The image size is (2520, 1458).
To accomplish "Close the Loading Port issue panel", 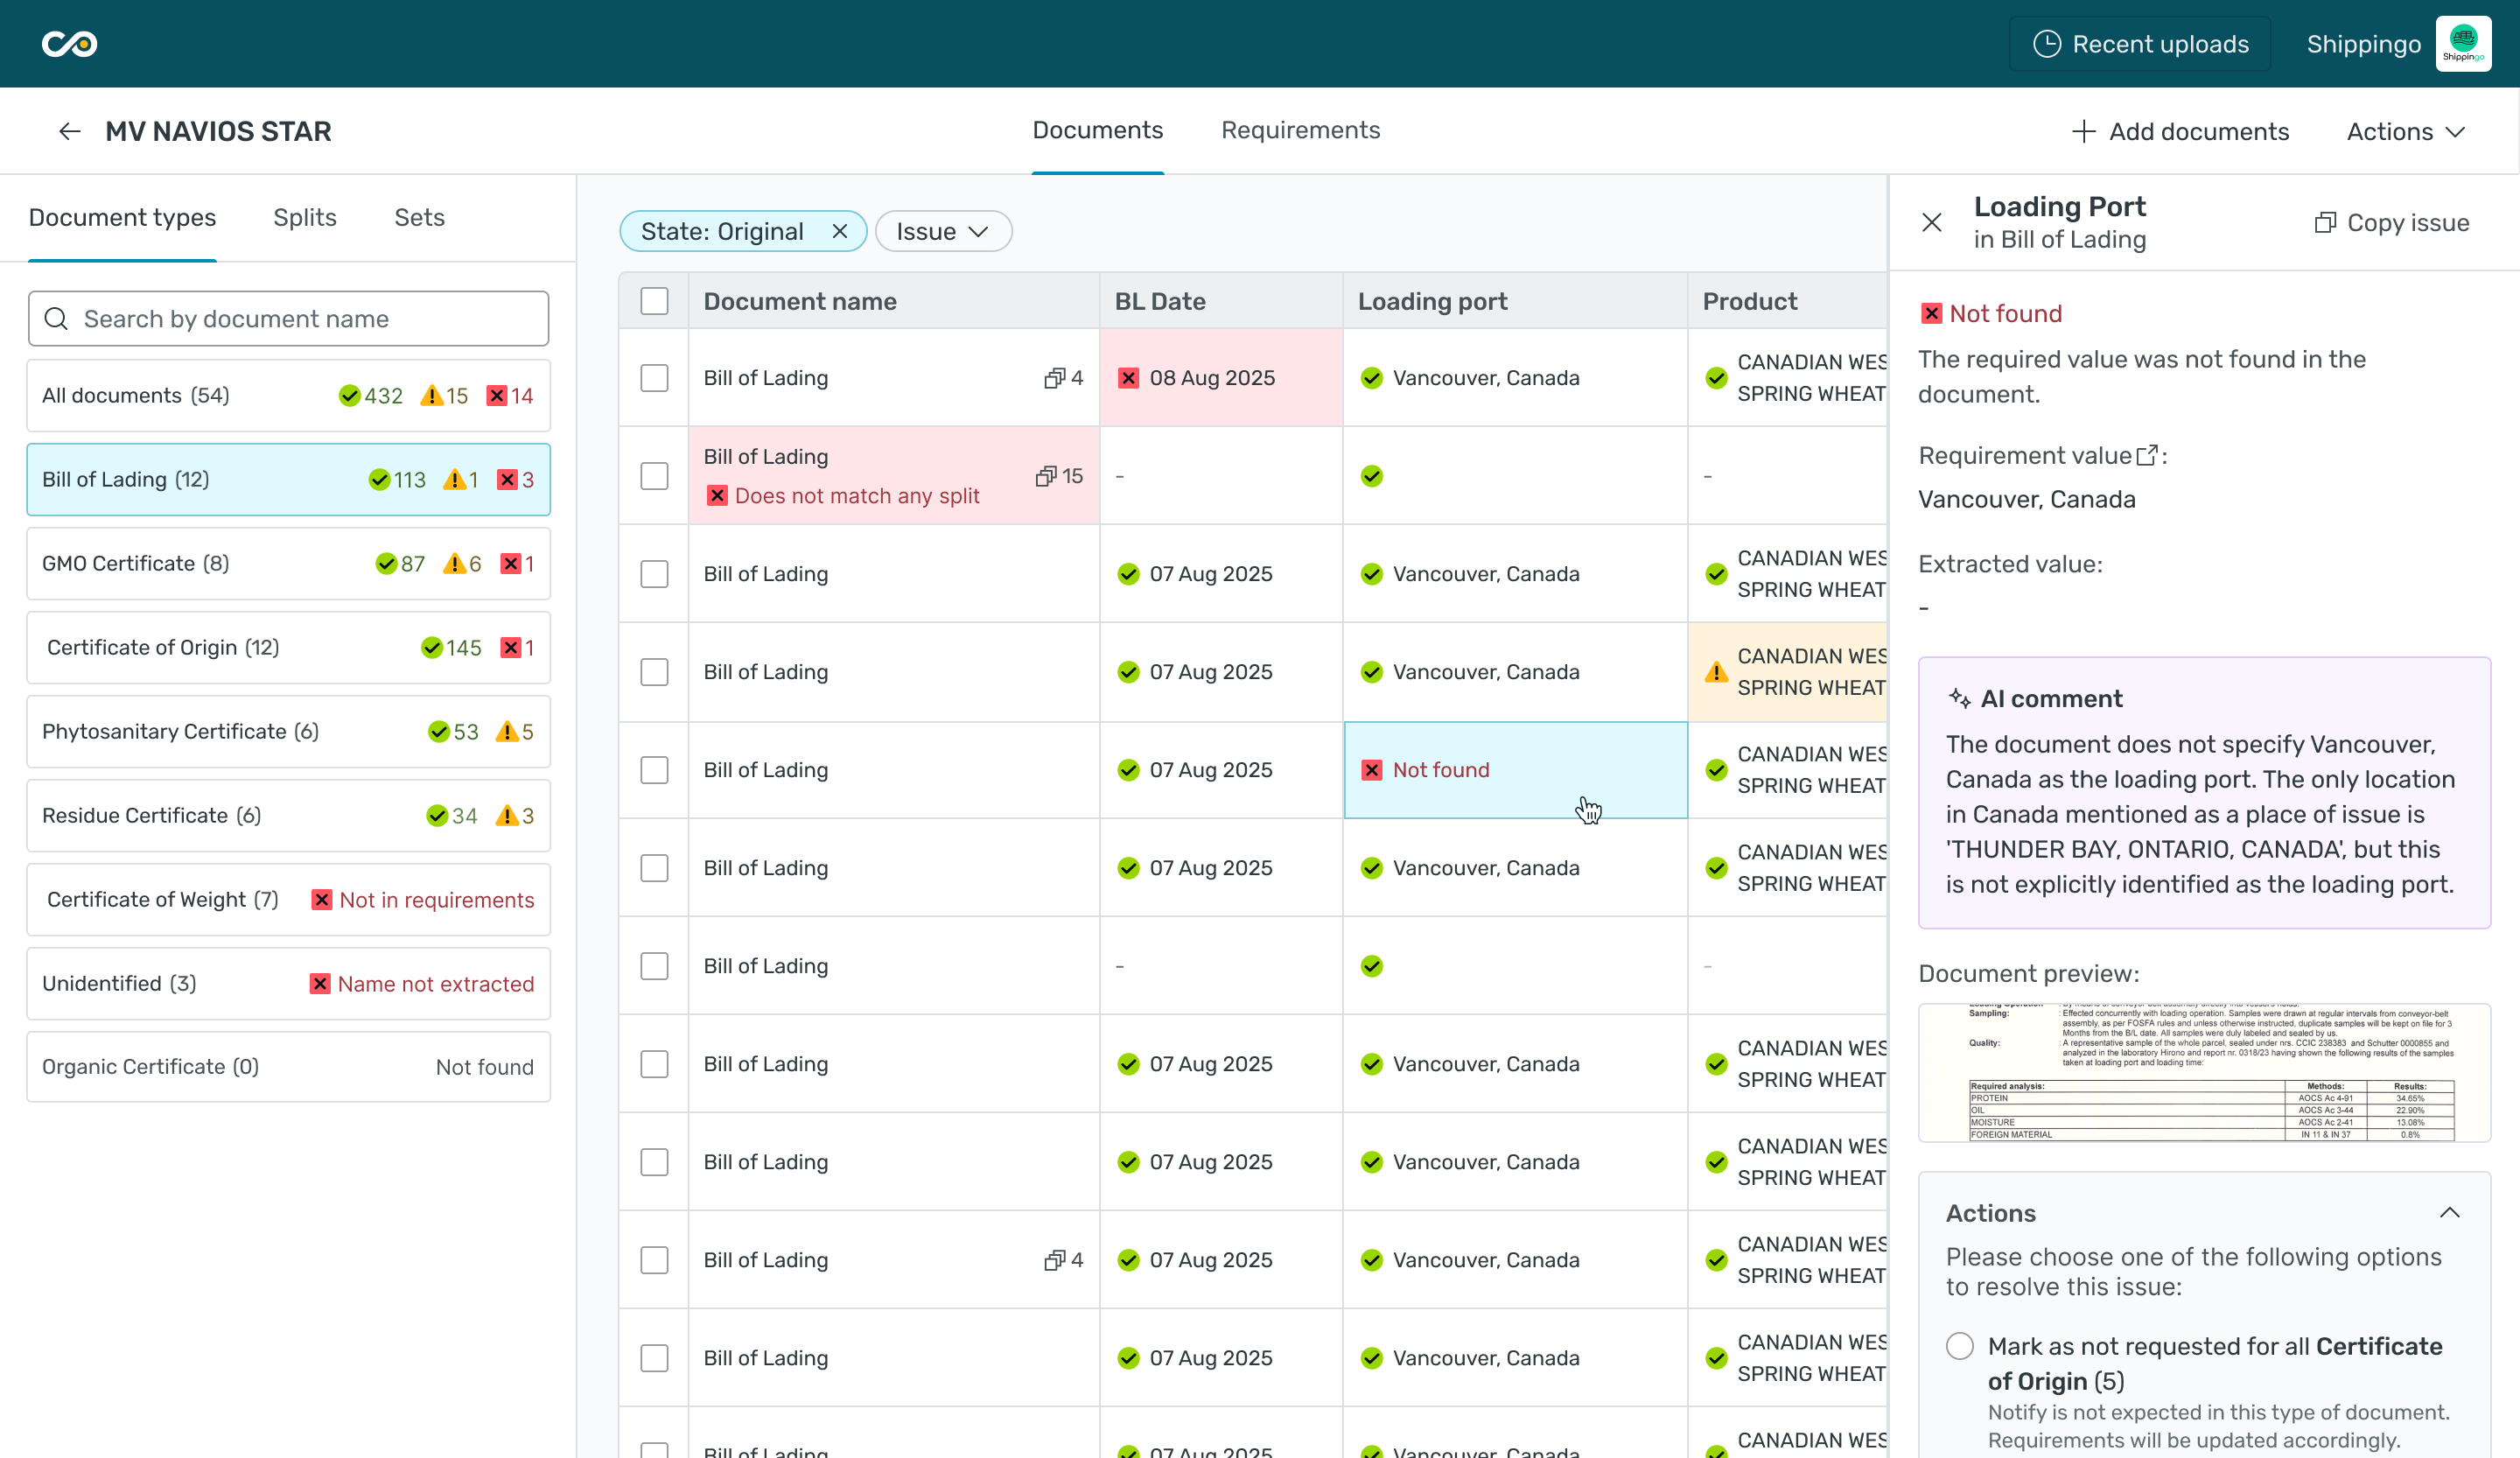I will 1931,222.
